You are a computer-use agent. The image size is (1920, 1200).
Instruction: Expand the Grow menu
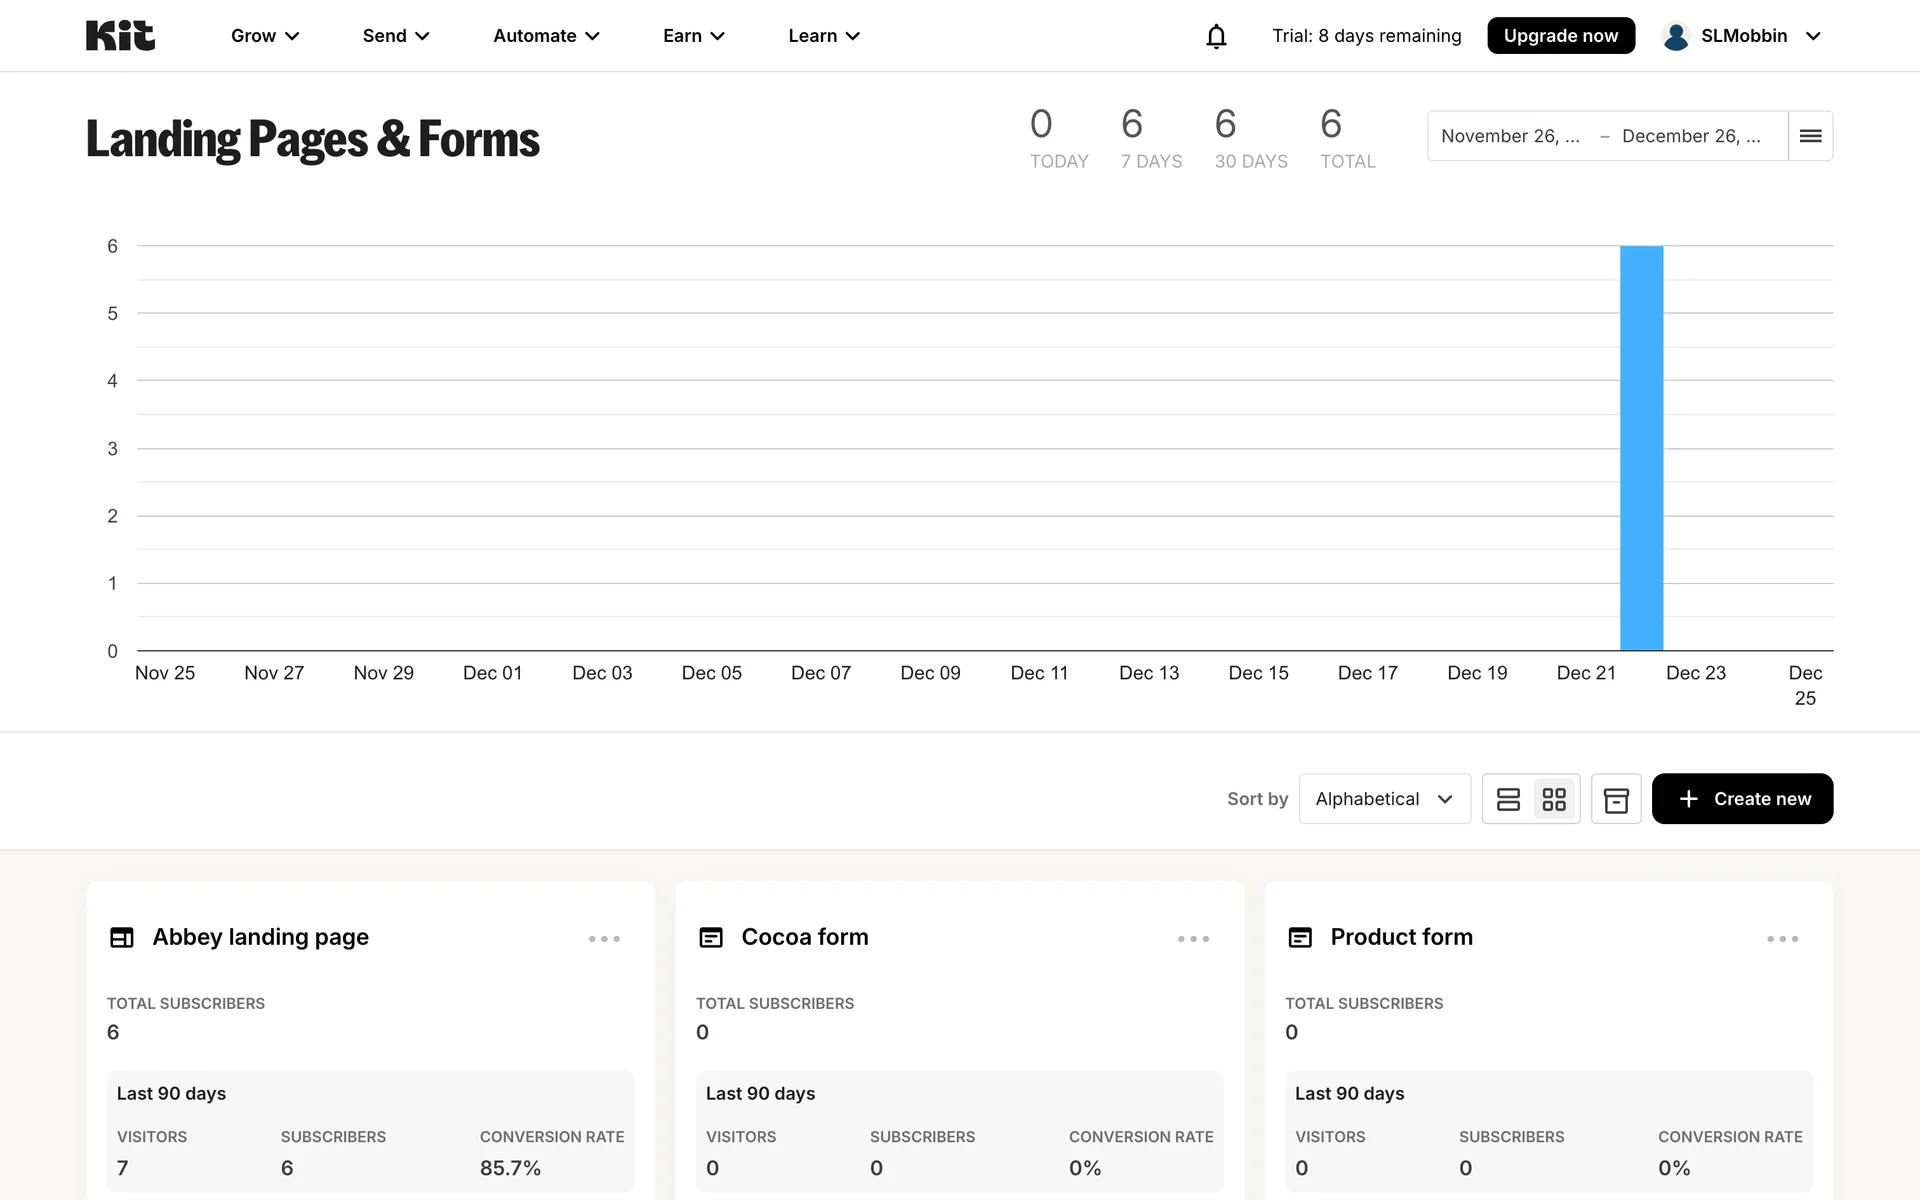pyautogui.click(x=265, y=36)
